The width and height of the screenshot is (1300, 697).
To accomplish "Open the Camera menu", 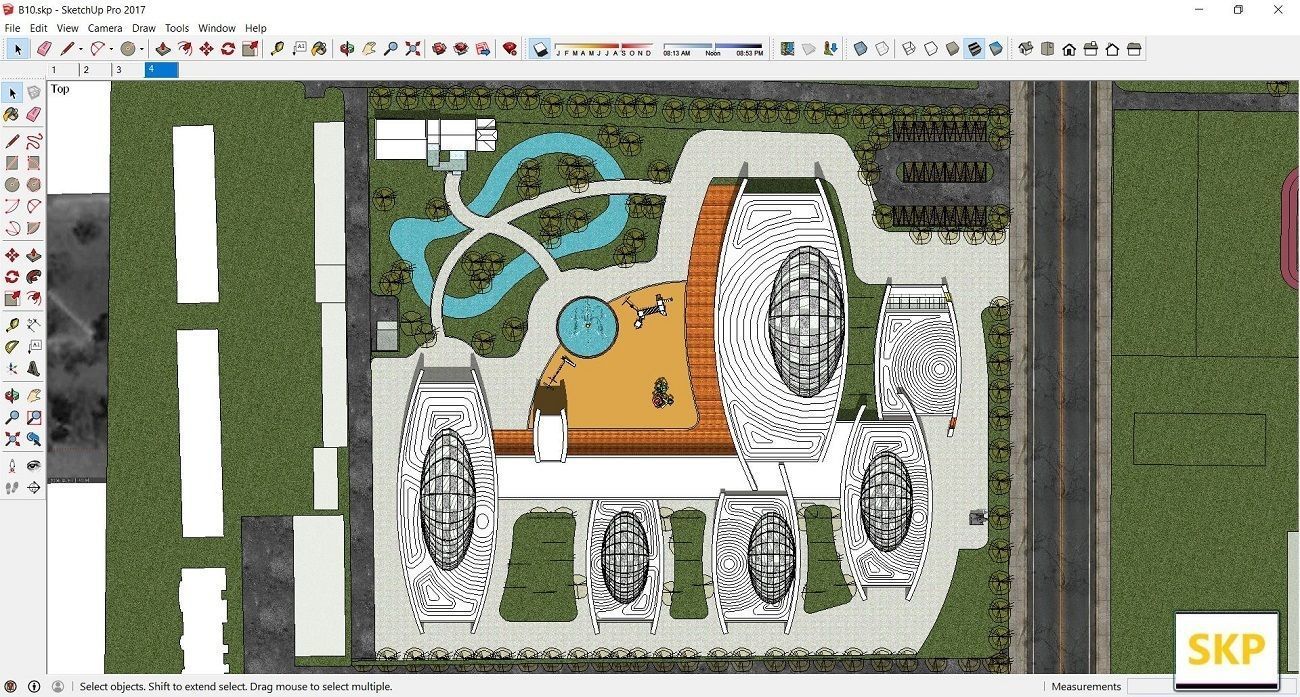I will 105,28.
